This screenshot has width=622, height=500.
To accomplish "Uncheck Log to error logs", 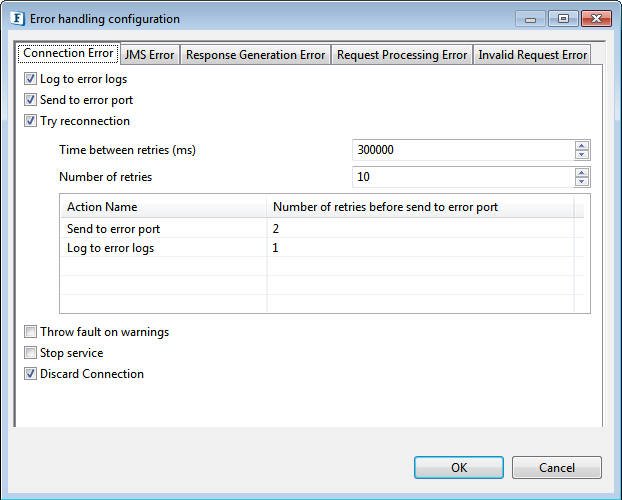I will [31, 79].
